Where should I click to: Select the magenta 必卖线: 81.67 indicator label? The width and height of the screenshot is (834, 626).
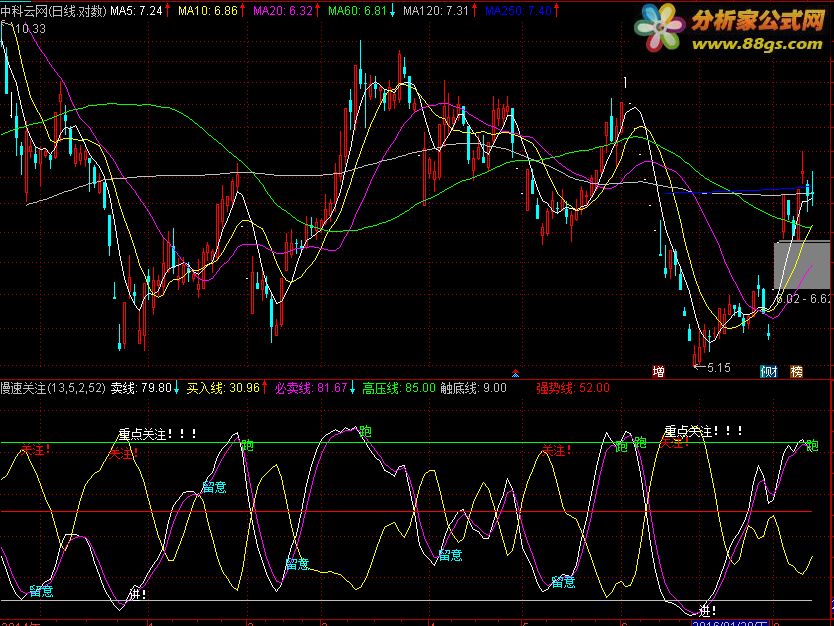311,388
